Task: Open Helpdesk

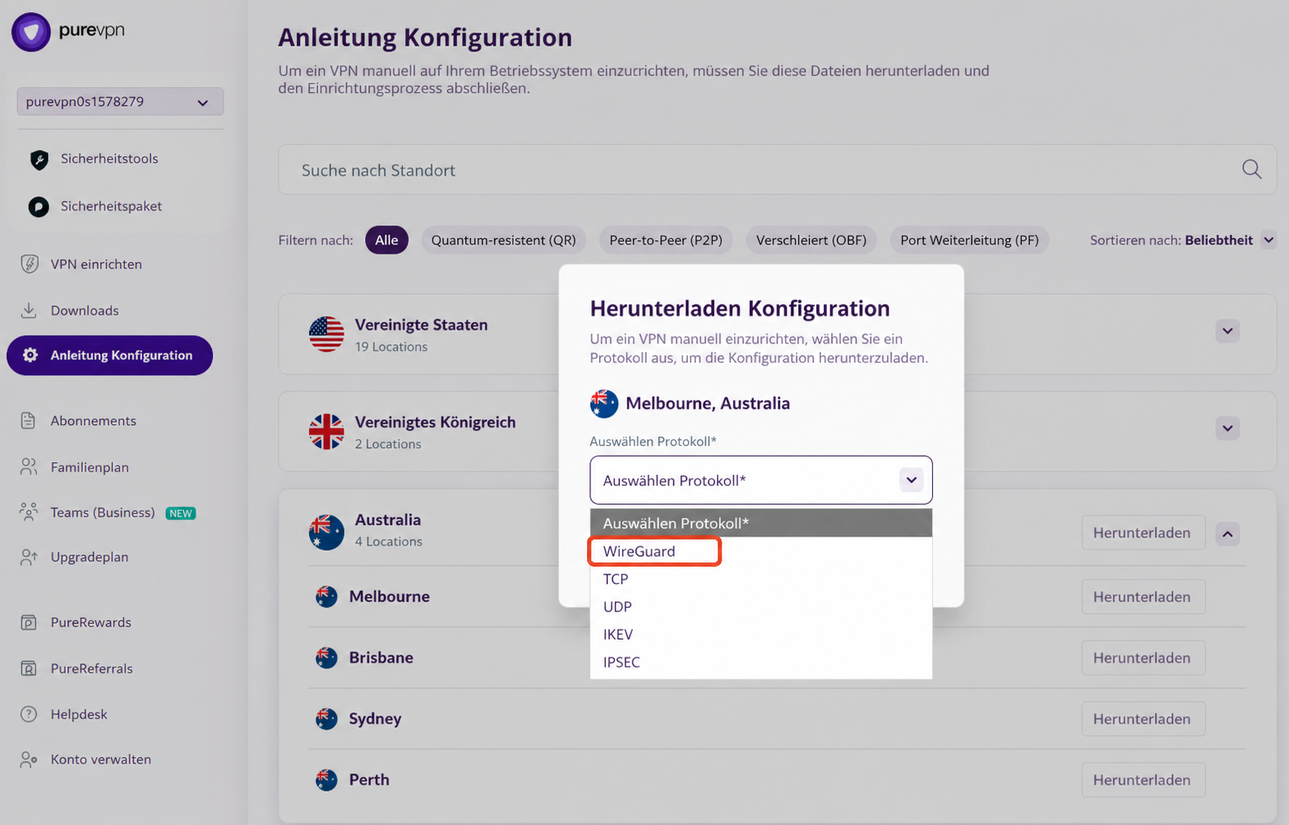Action: (79, 714)
